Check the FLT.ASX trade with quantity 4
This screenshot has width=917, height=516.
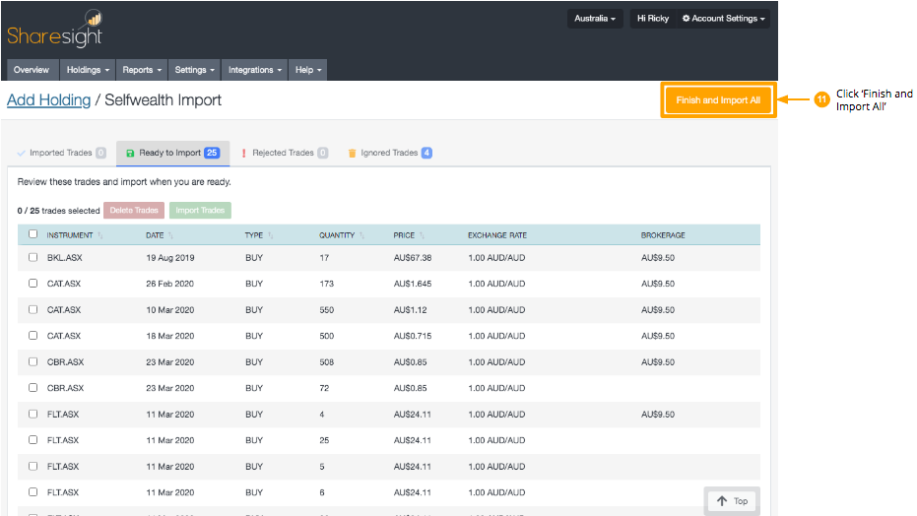[33, 414]
